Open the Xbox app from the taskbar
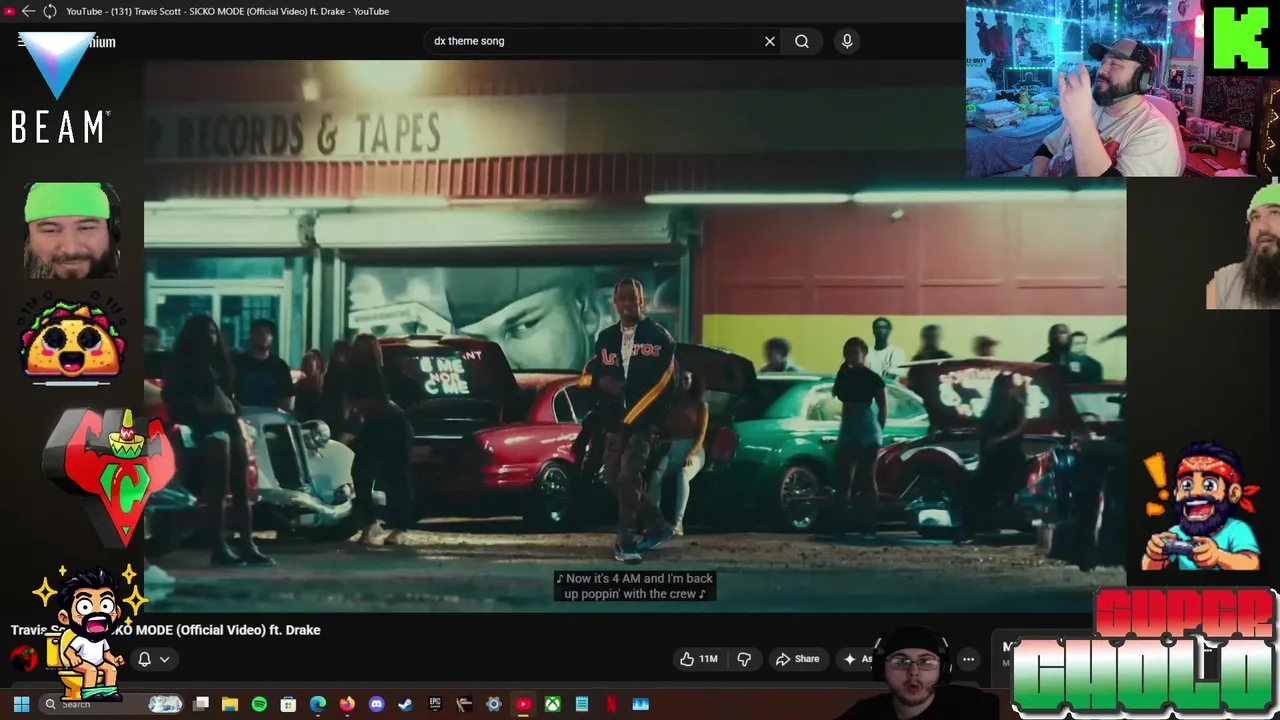This screenshot has height=720, width=1280. pyautogui.click(x=552, y=704)
